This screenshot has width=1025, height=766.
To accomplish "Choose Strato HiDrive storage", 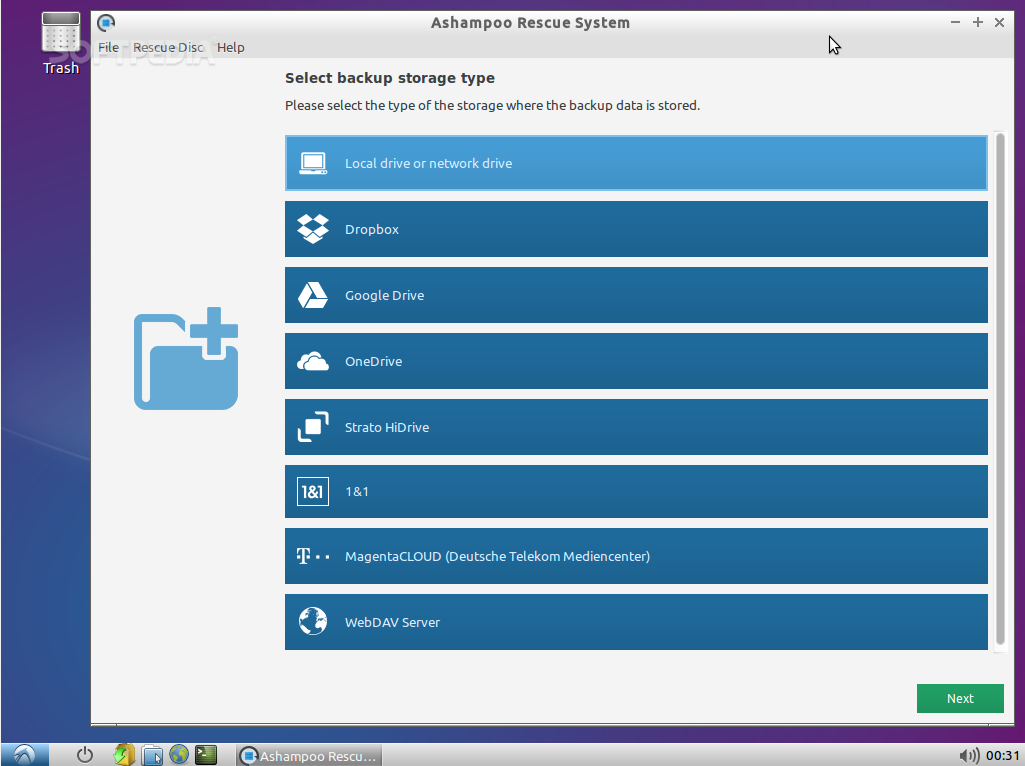I will pos(636,427).
